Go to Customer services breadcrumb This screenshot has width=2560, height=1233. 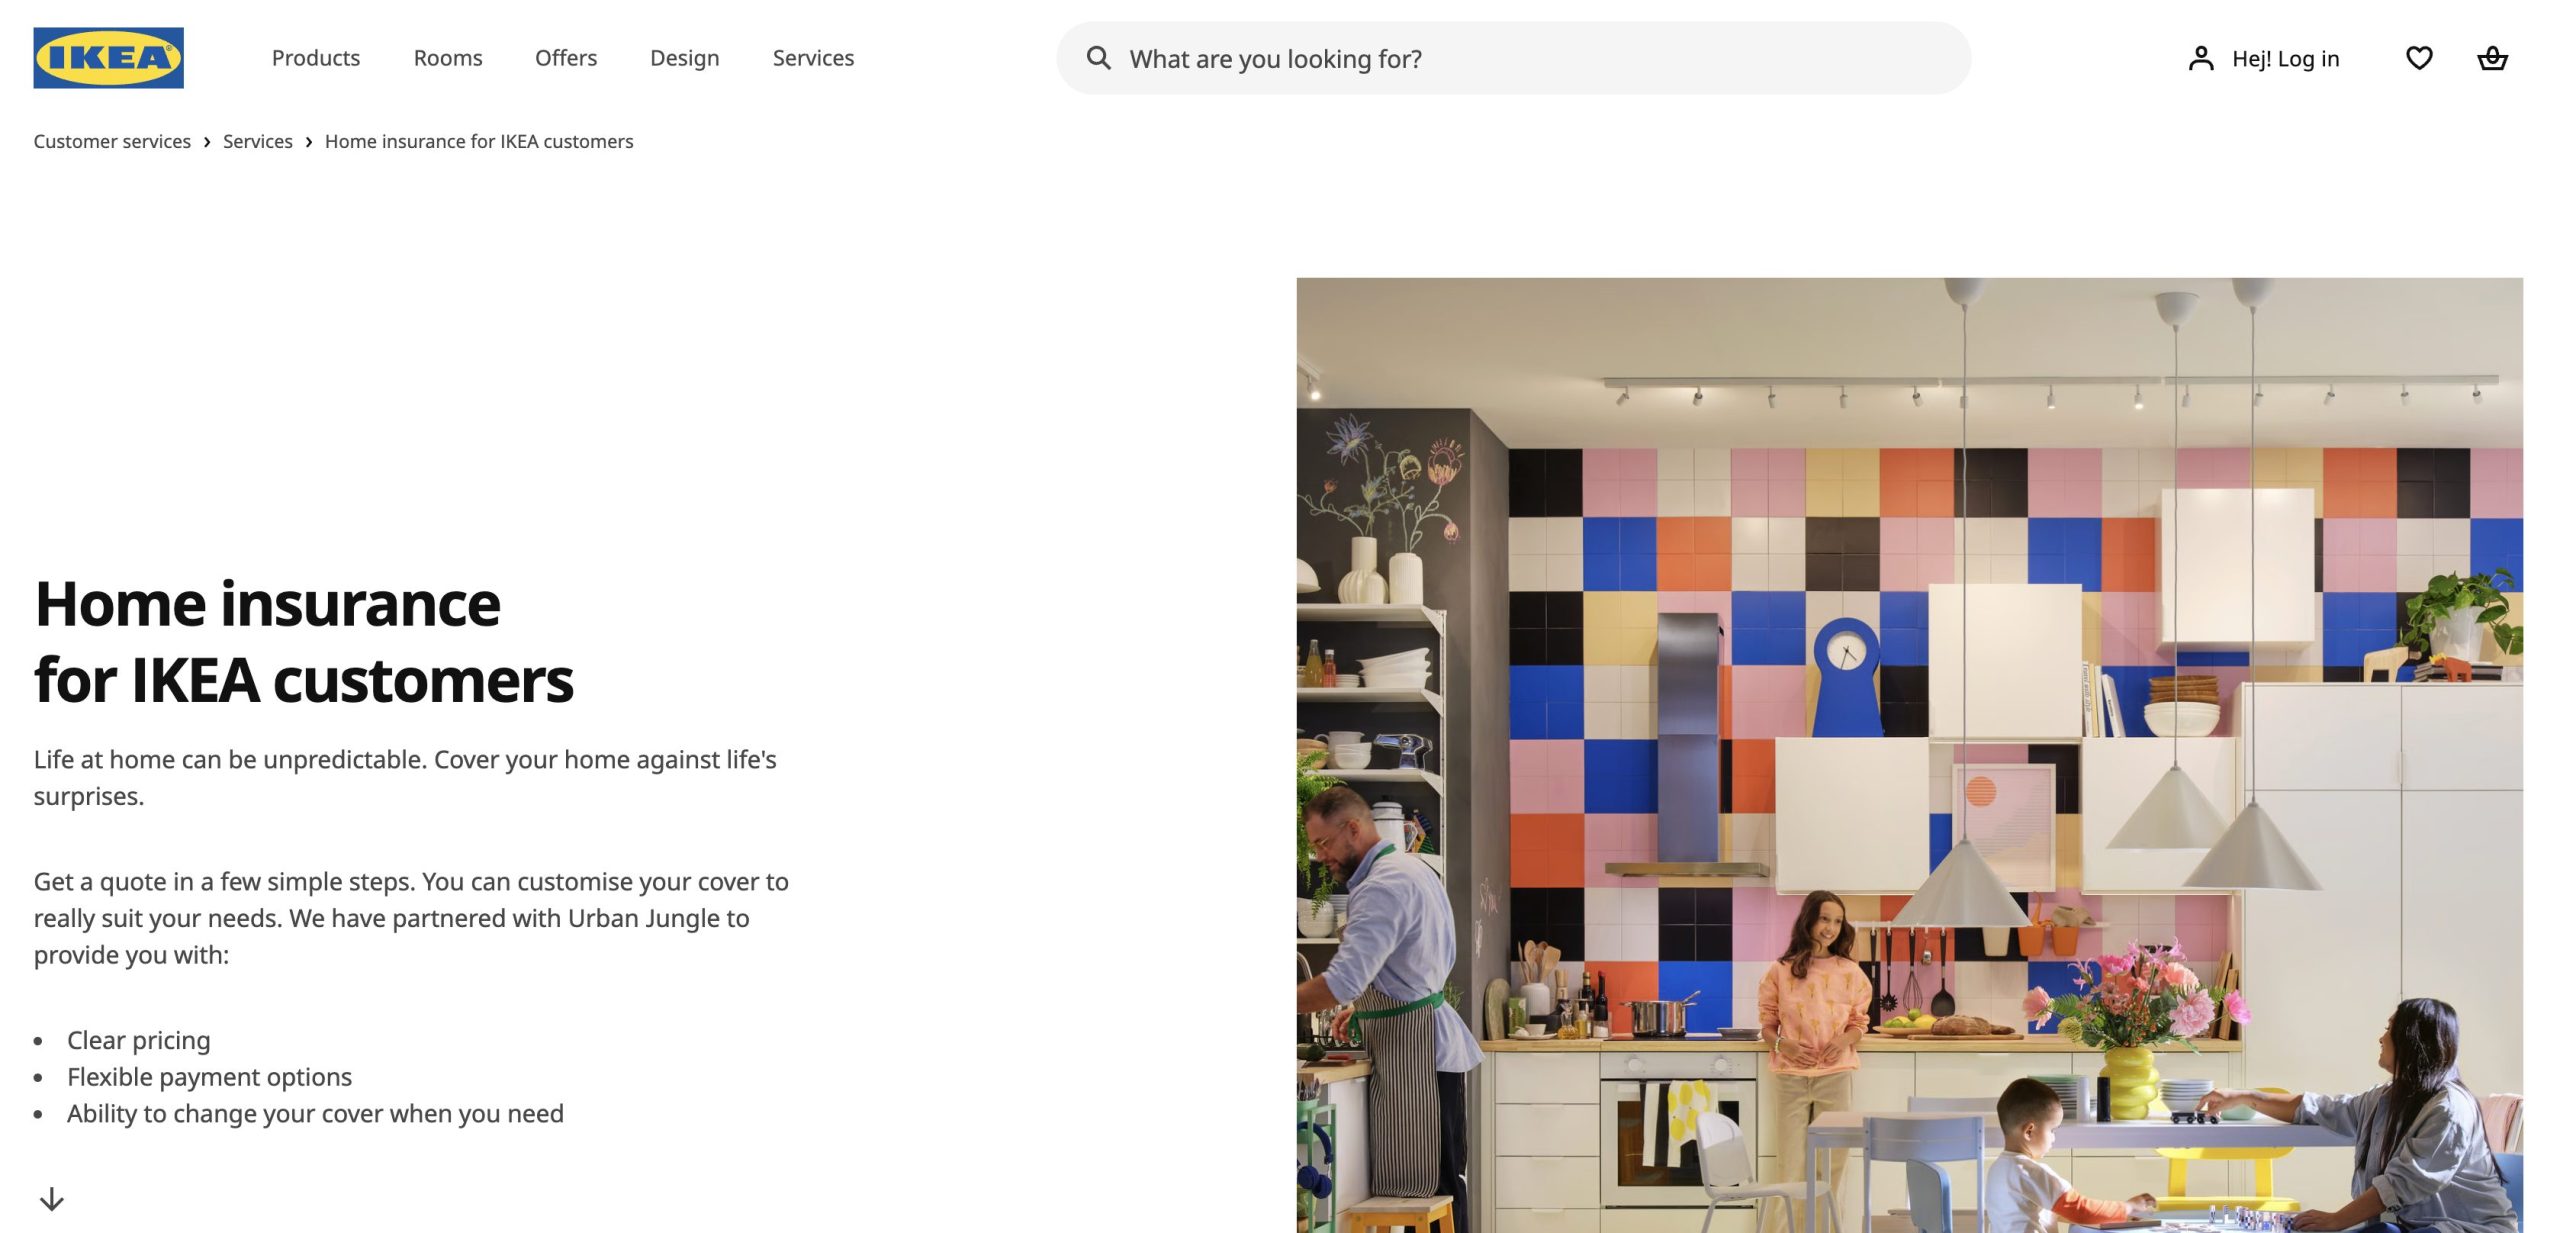click(x=112, y=141)
